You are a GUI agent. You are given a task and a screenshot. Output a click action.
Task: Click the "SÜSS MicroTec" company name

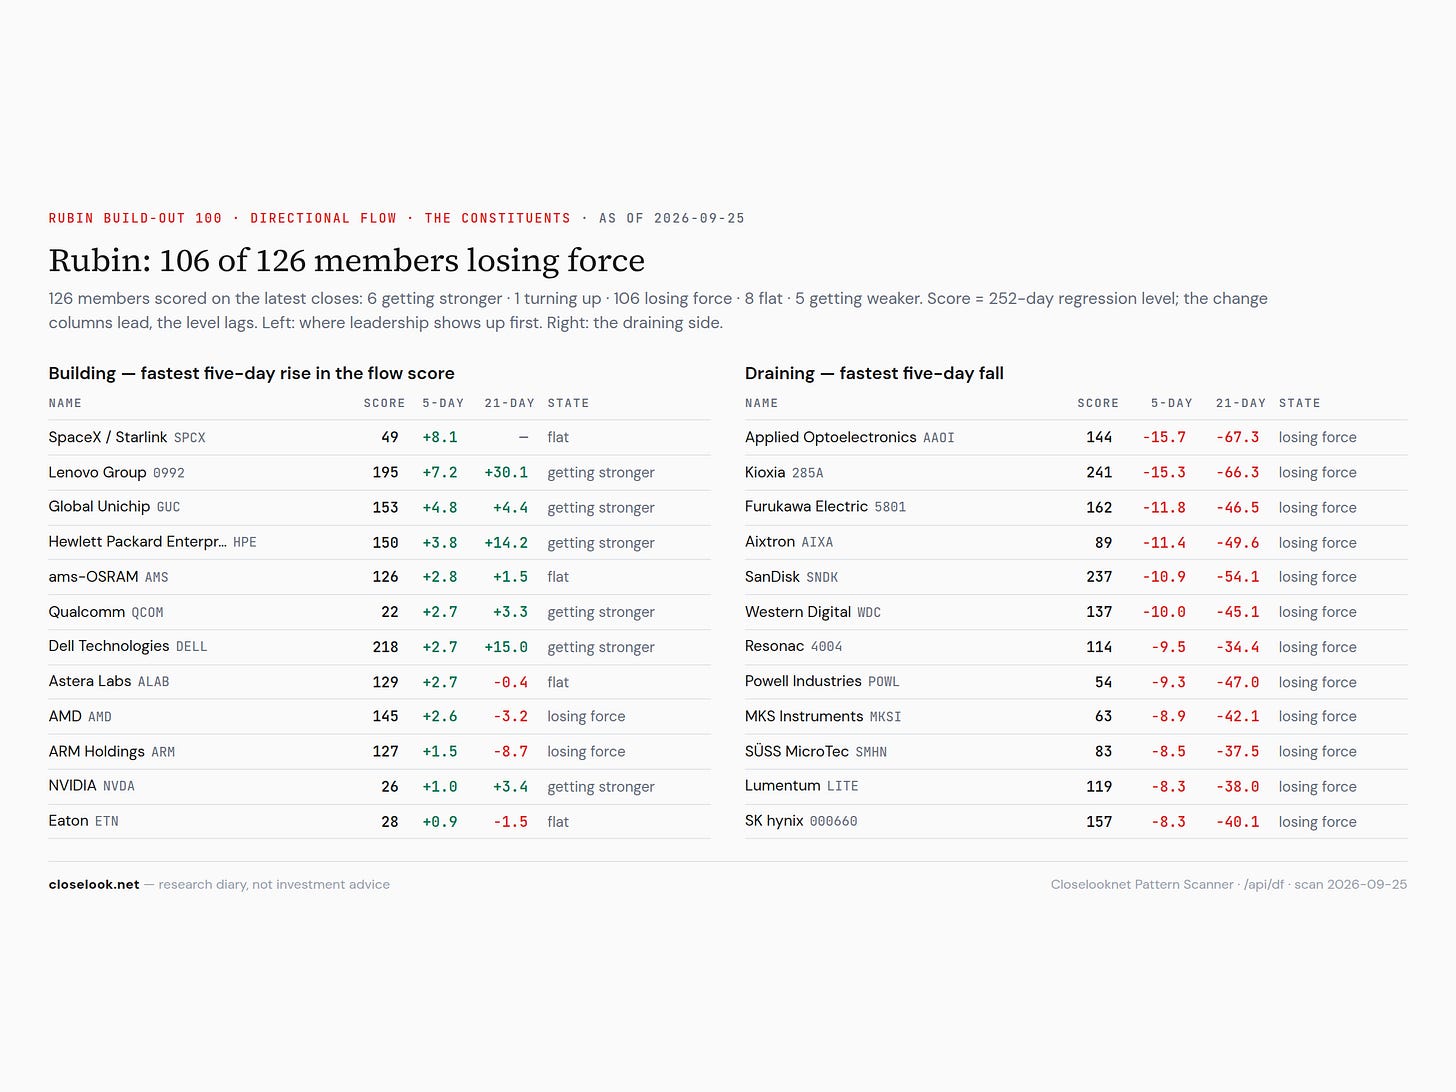pyautogui.click(x=797, y=751)
